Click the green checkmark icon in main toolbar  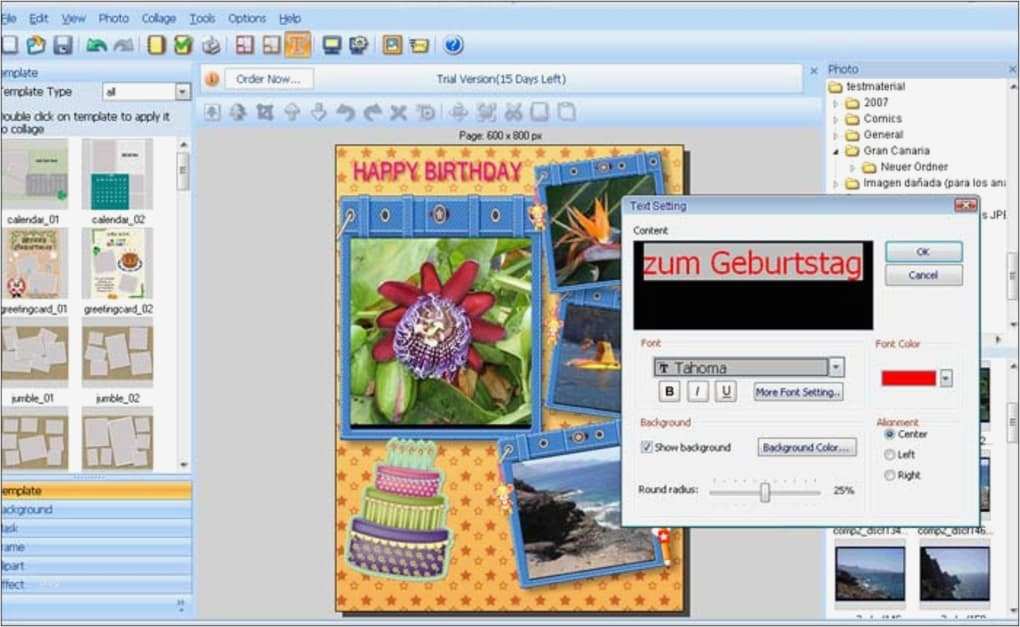(183, 45)
